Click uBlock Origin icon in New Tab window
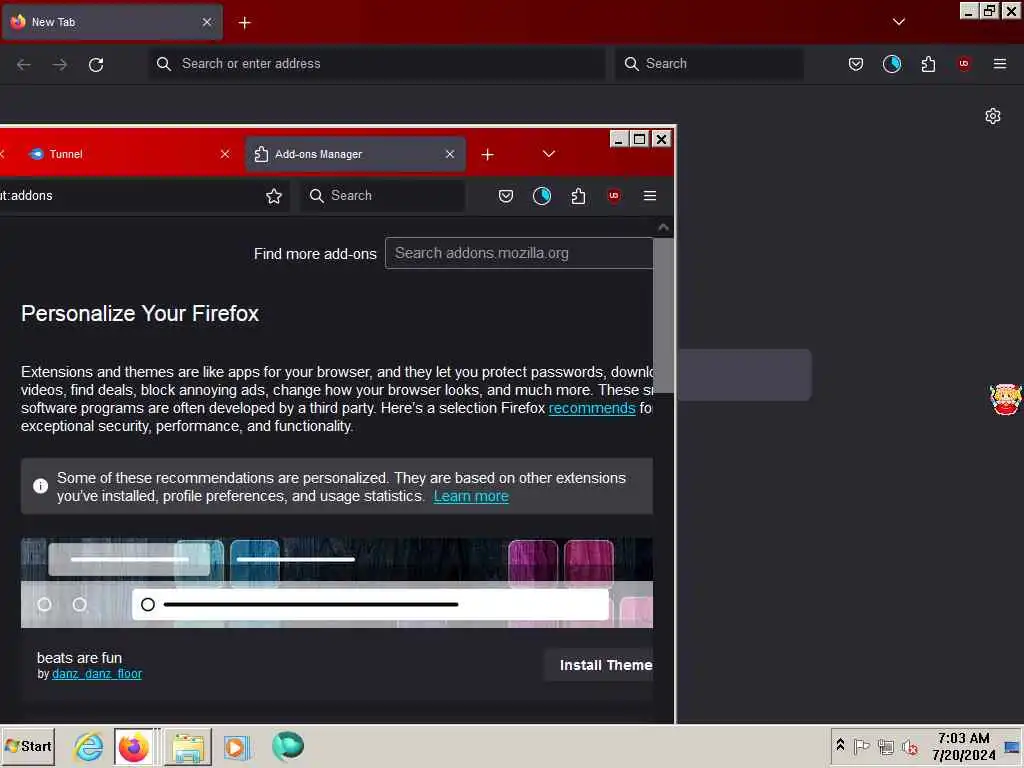 964,64
